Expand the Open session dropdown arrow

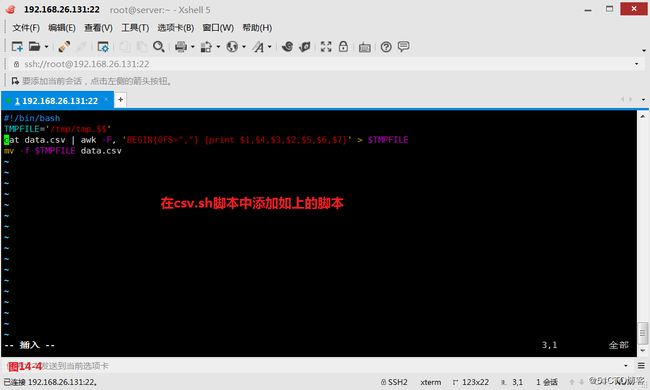coord(46,46)
